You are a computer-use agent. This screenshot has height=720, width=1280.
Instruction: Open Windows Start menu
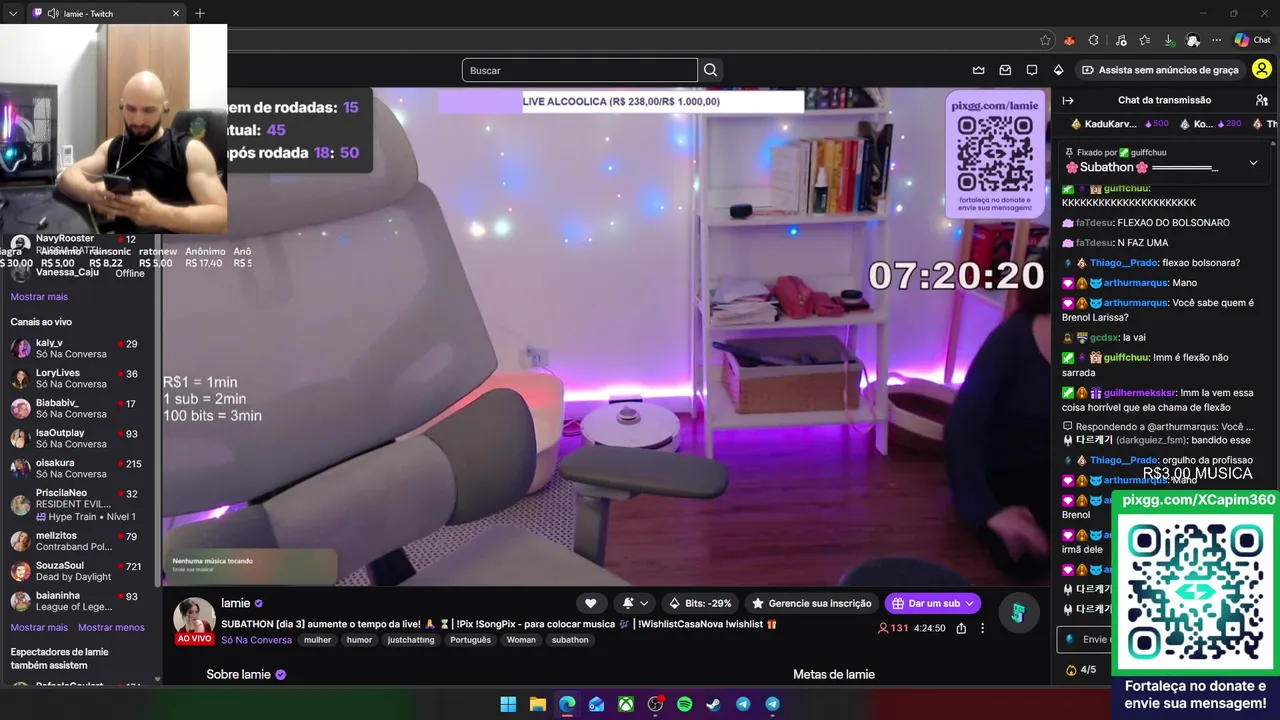coord(508,704)
